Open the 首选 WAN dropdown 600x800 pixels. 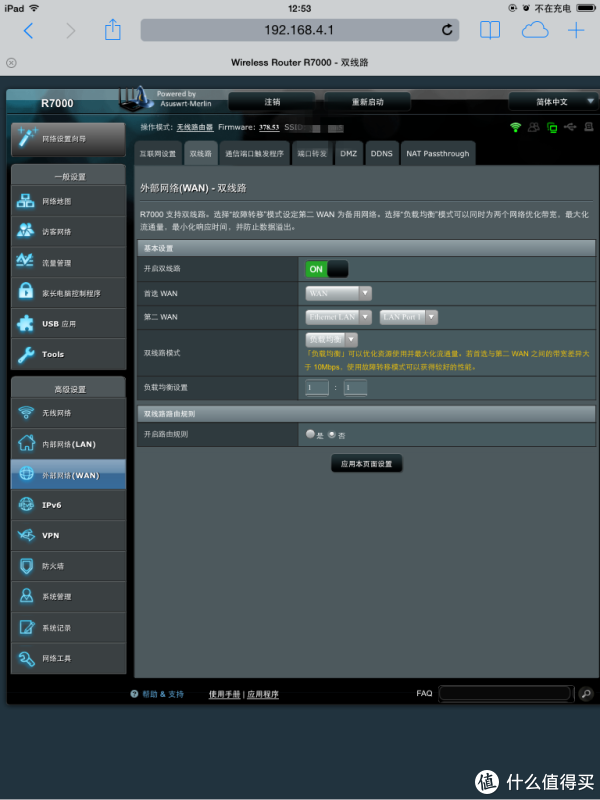[338, 293]
